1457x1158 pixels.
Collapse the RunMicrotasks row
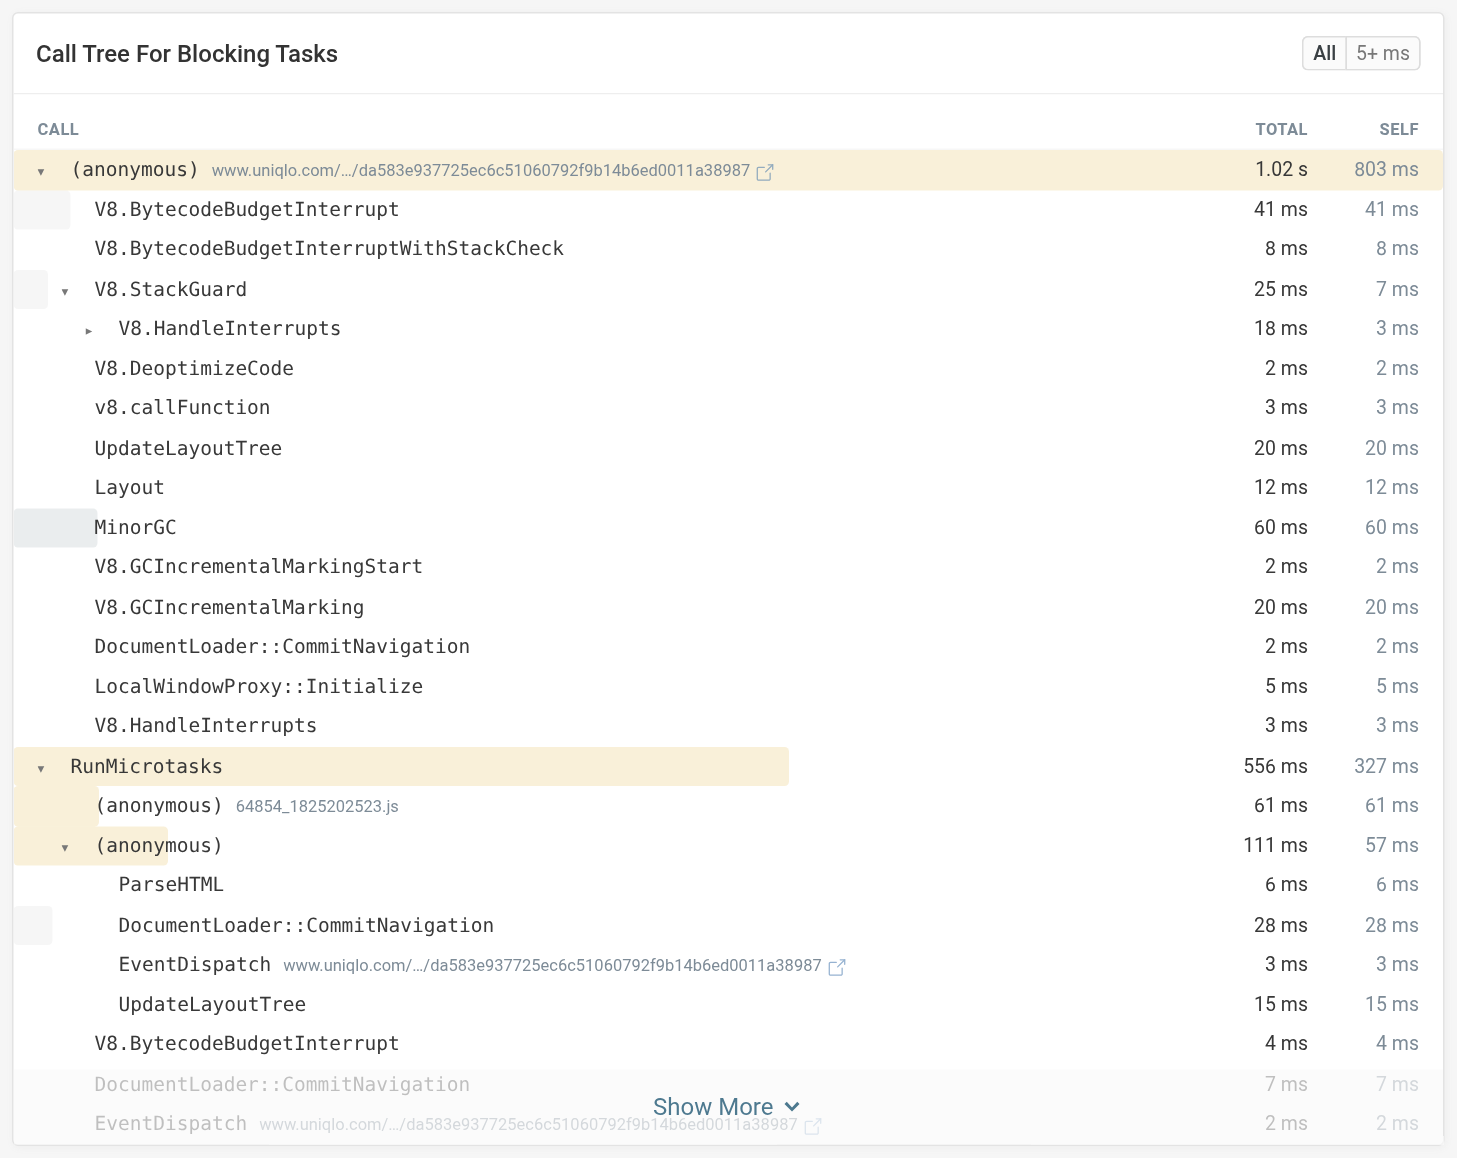click(x=41, y=769)
